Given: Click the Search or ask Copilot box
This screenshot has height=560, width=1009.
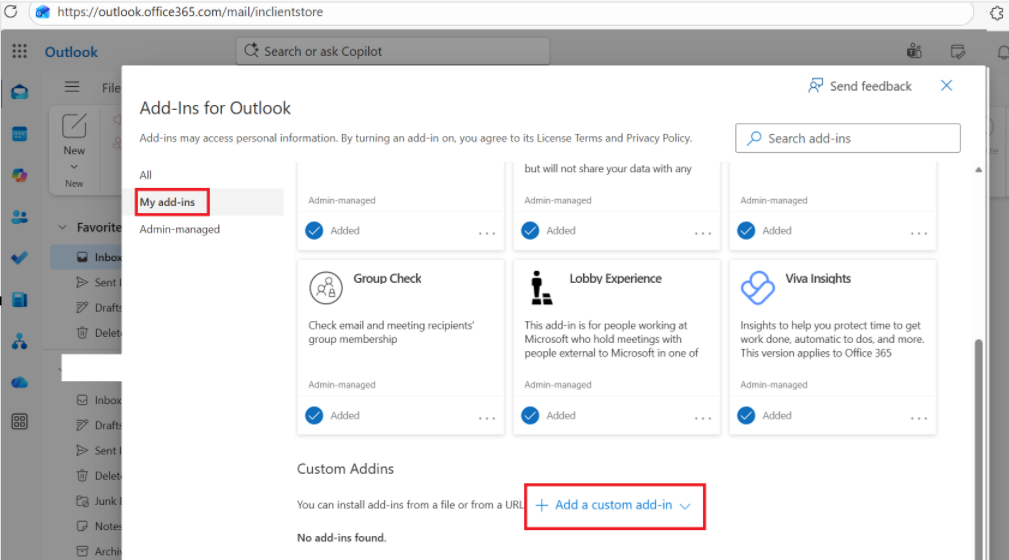Looking at the screenshot, I should [393, 51].
